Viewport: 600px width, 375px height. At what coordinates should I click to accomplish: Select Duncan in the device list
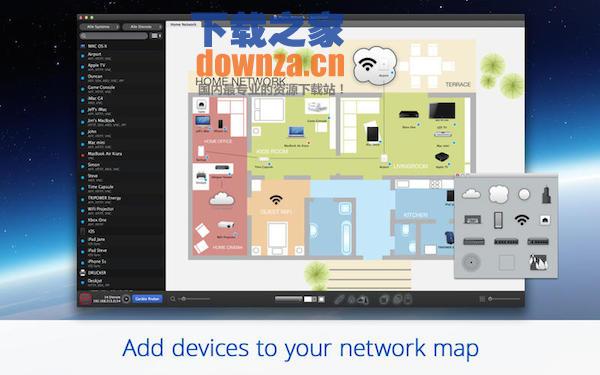[121, 78]
